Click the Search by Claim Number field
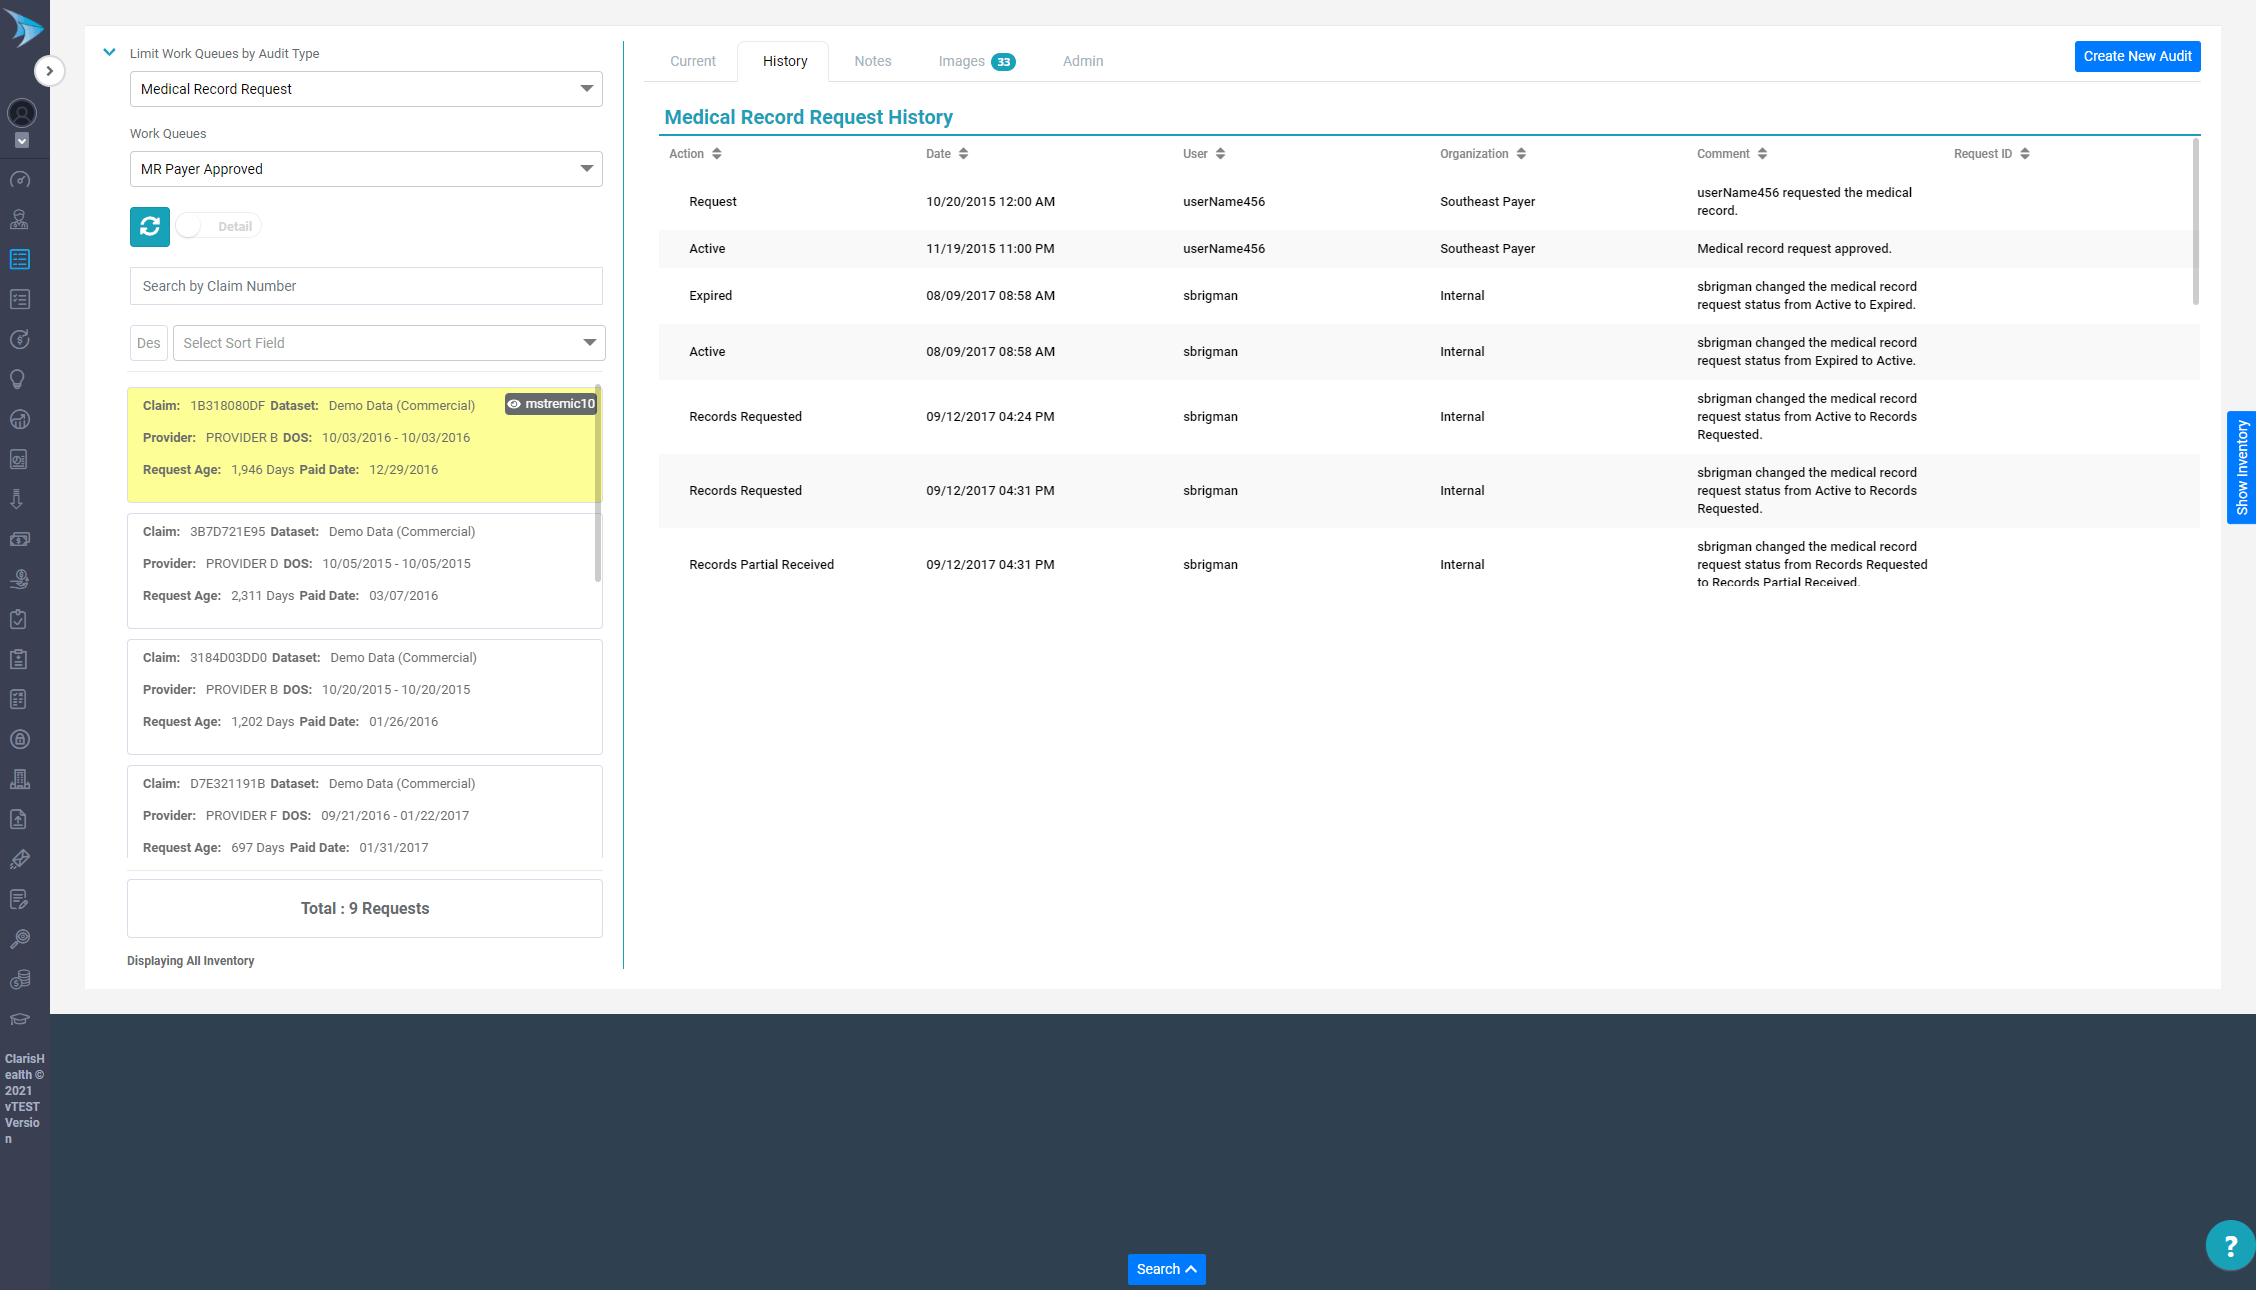The image size is (2256, 1290). point(366,286)
